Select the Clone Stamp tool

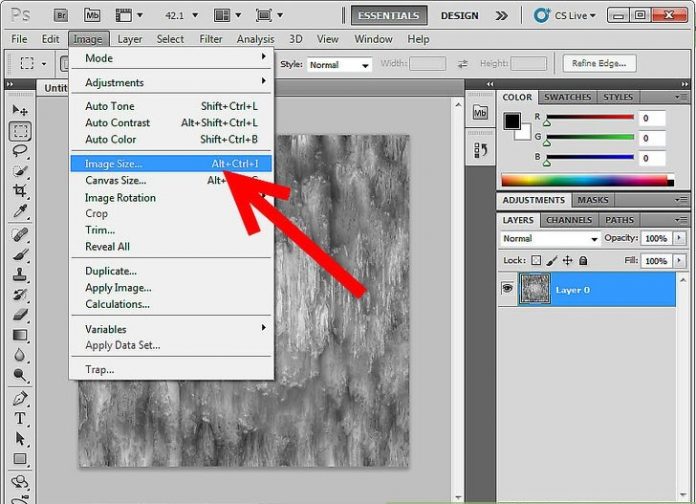click(x=20, y=275)
